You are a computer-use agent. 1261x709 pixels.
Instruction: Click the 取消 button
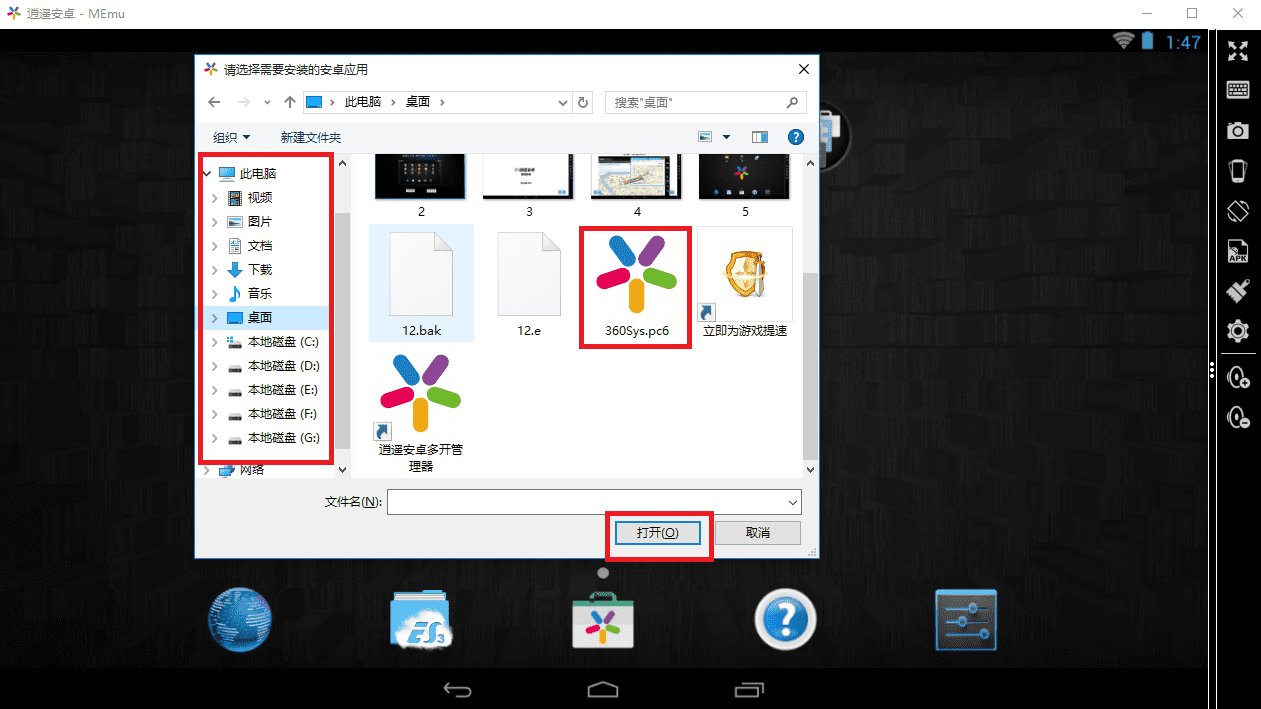pyautogui.click(x=758, y=533)
